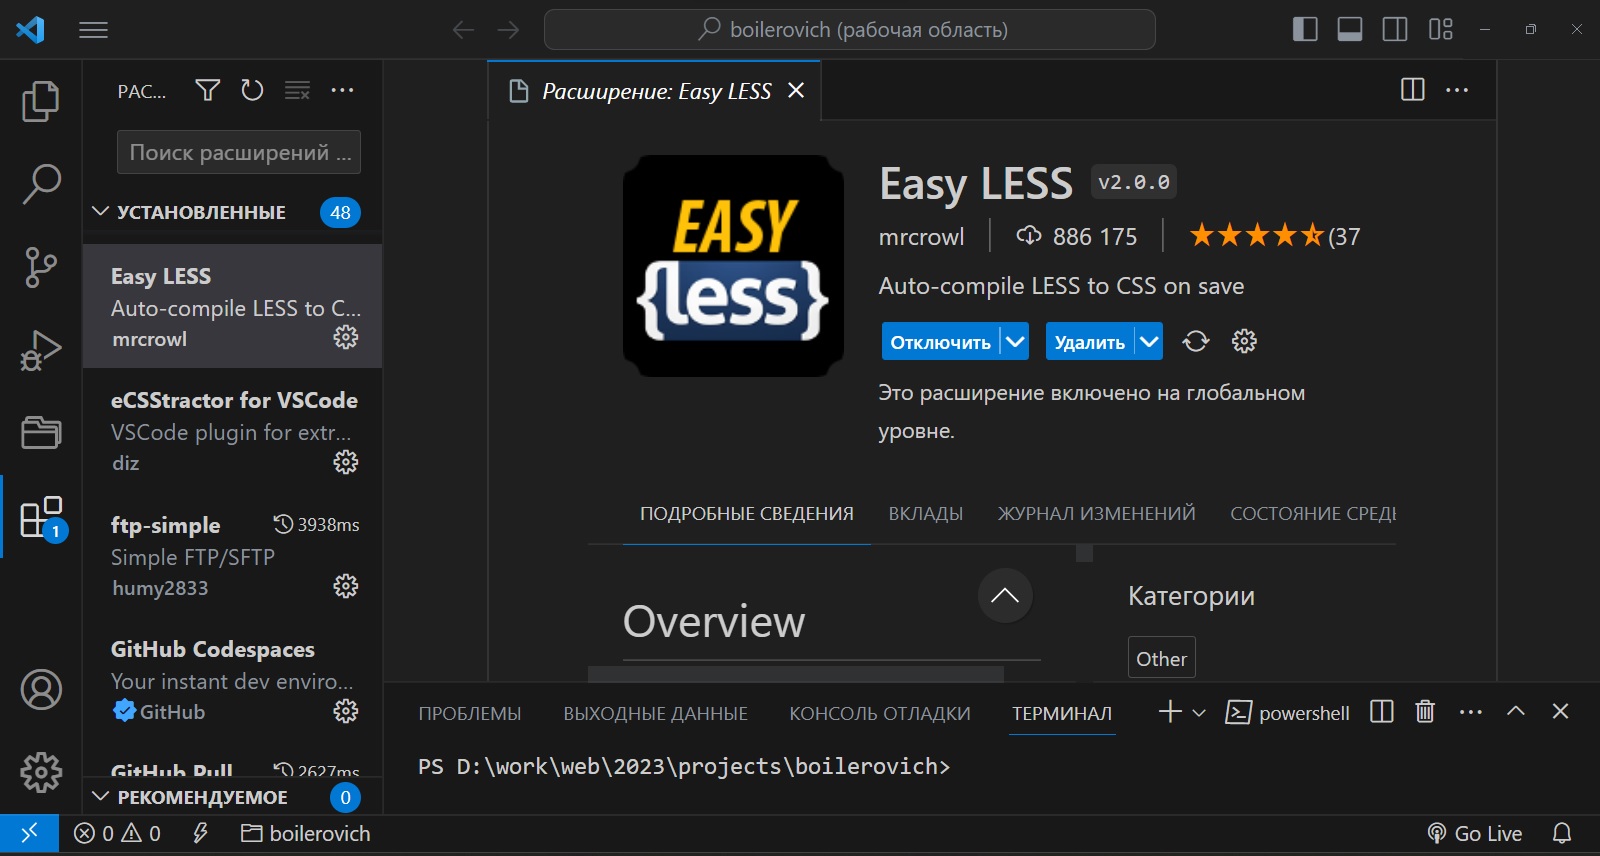Click the scroll-to-top chevron button
Screen dimensions: 1600x856
(1005, 596)
